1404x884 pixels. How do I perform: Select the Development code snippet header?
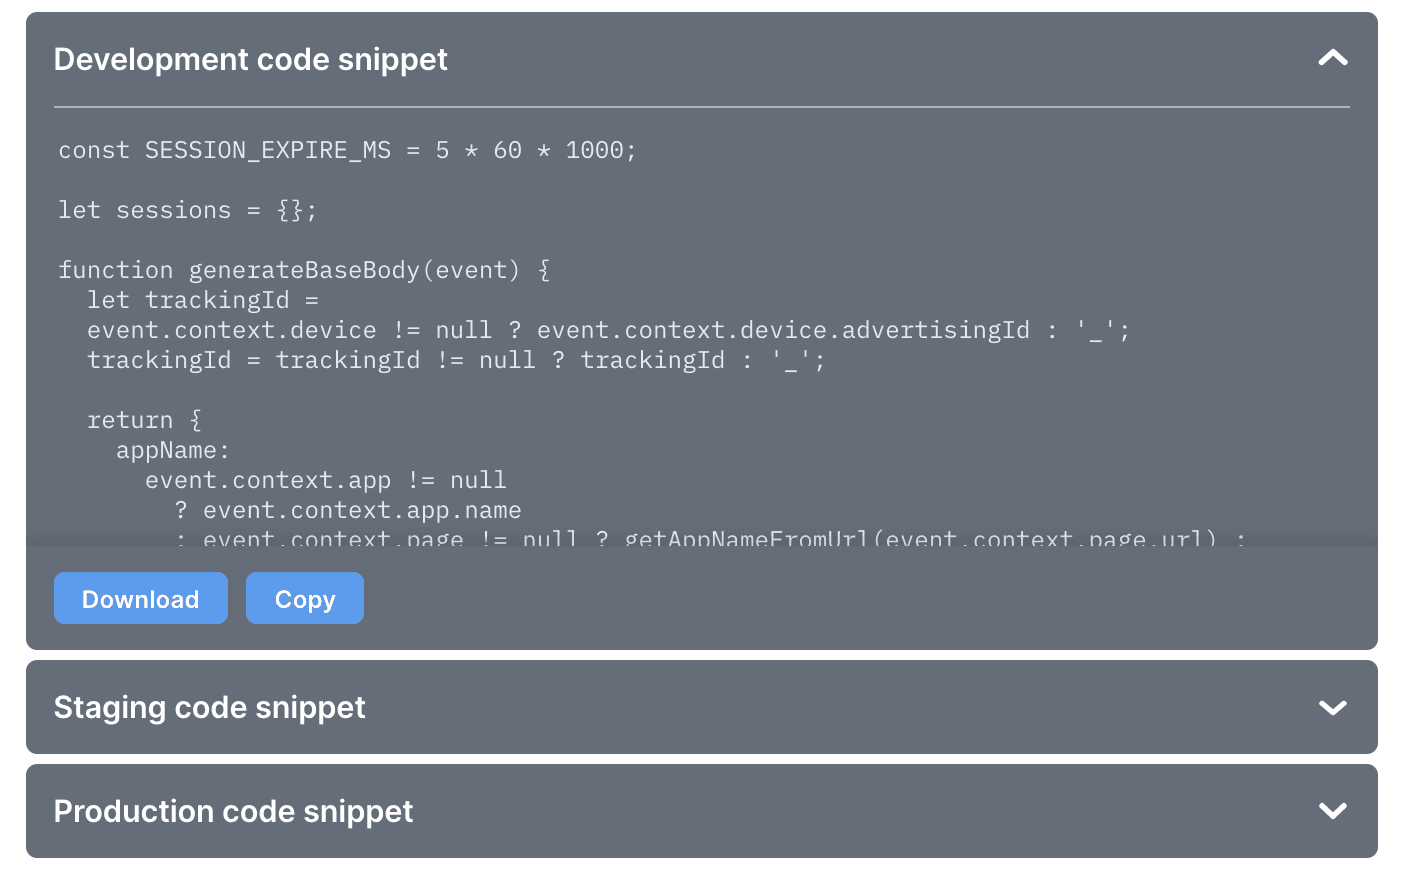coord(250,59)
